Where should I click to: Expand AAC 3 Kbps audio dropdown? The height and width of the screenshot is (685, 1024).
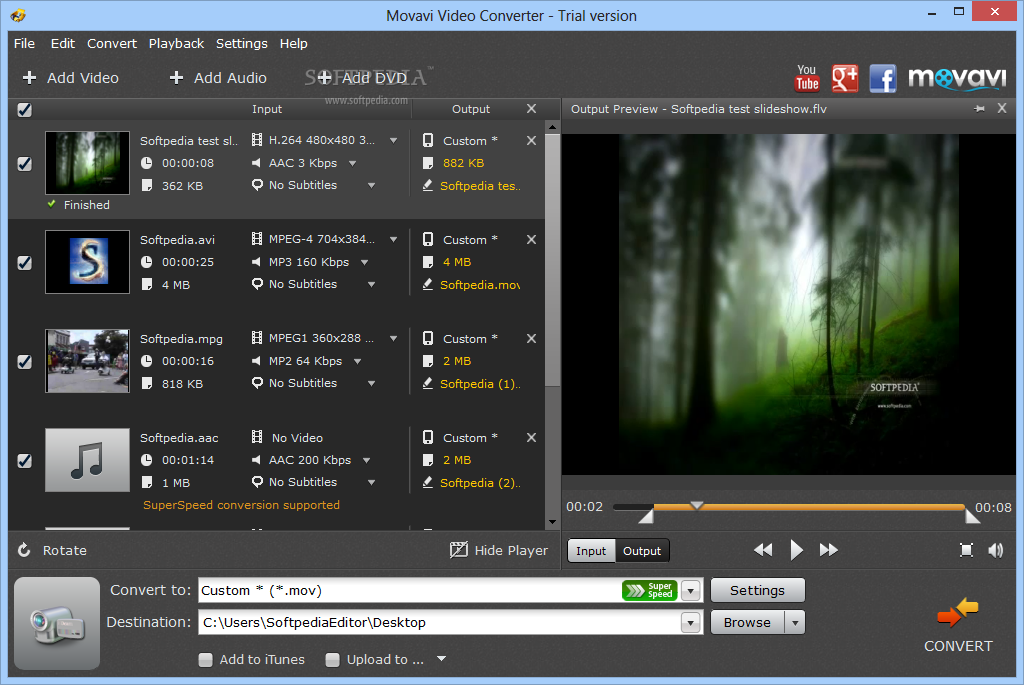[x=353, y=163]
